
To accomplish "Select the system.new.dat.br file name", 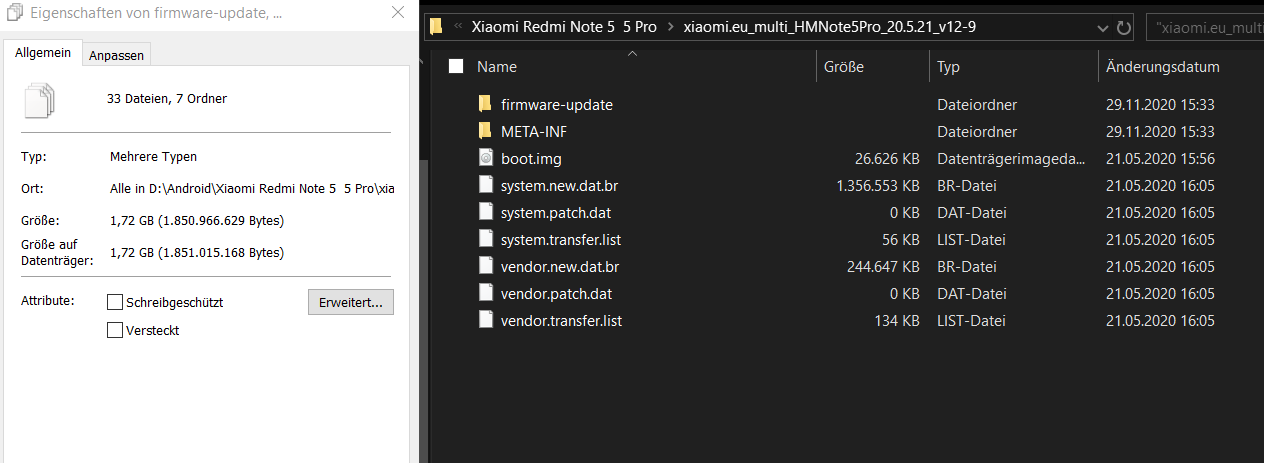I will click(x=560, y=185).
